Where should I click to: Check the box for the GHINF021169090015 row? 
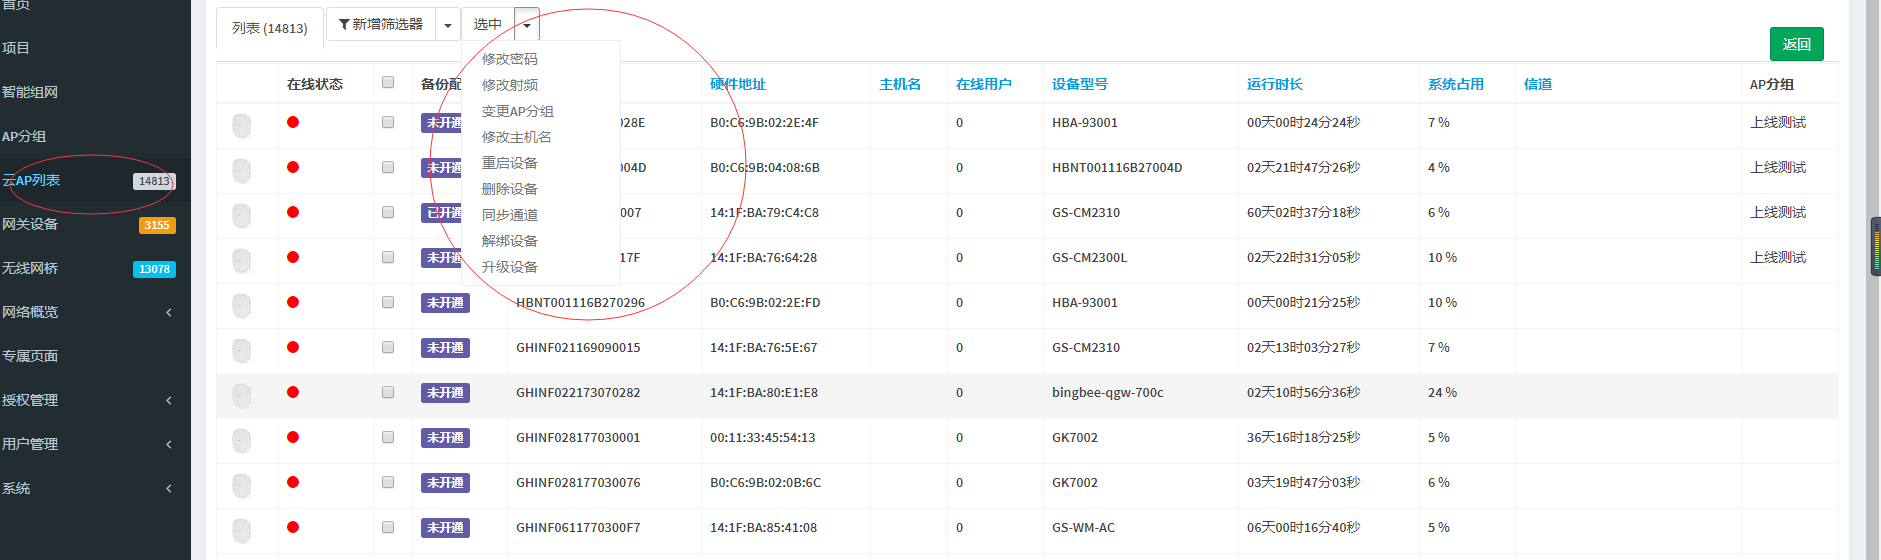(x=388, y=347)
